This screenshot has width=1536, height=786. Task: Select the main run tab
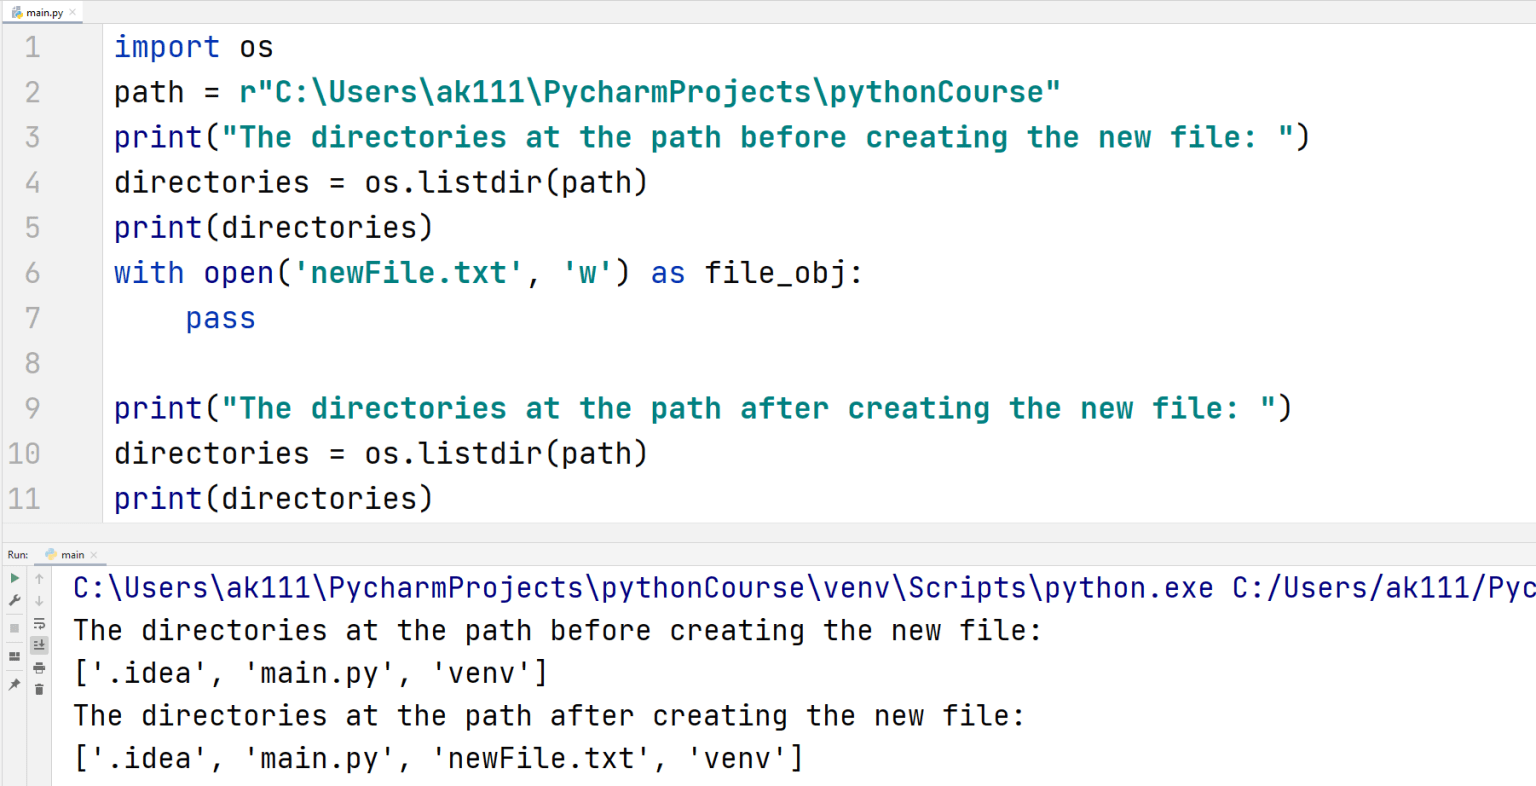point(72,553)
